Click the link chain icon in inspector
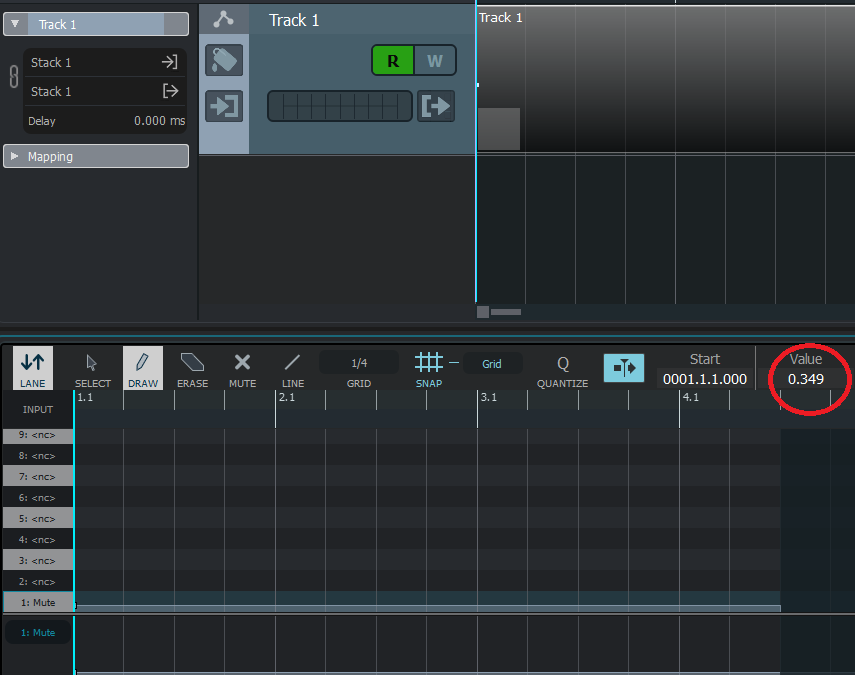The image size is (855, 675). point(14,77)
